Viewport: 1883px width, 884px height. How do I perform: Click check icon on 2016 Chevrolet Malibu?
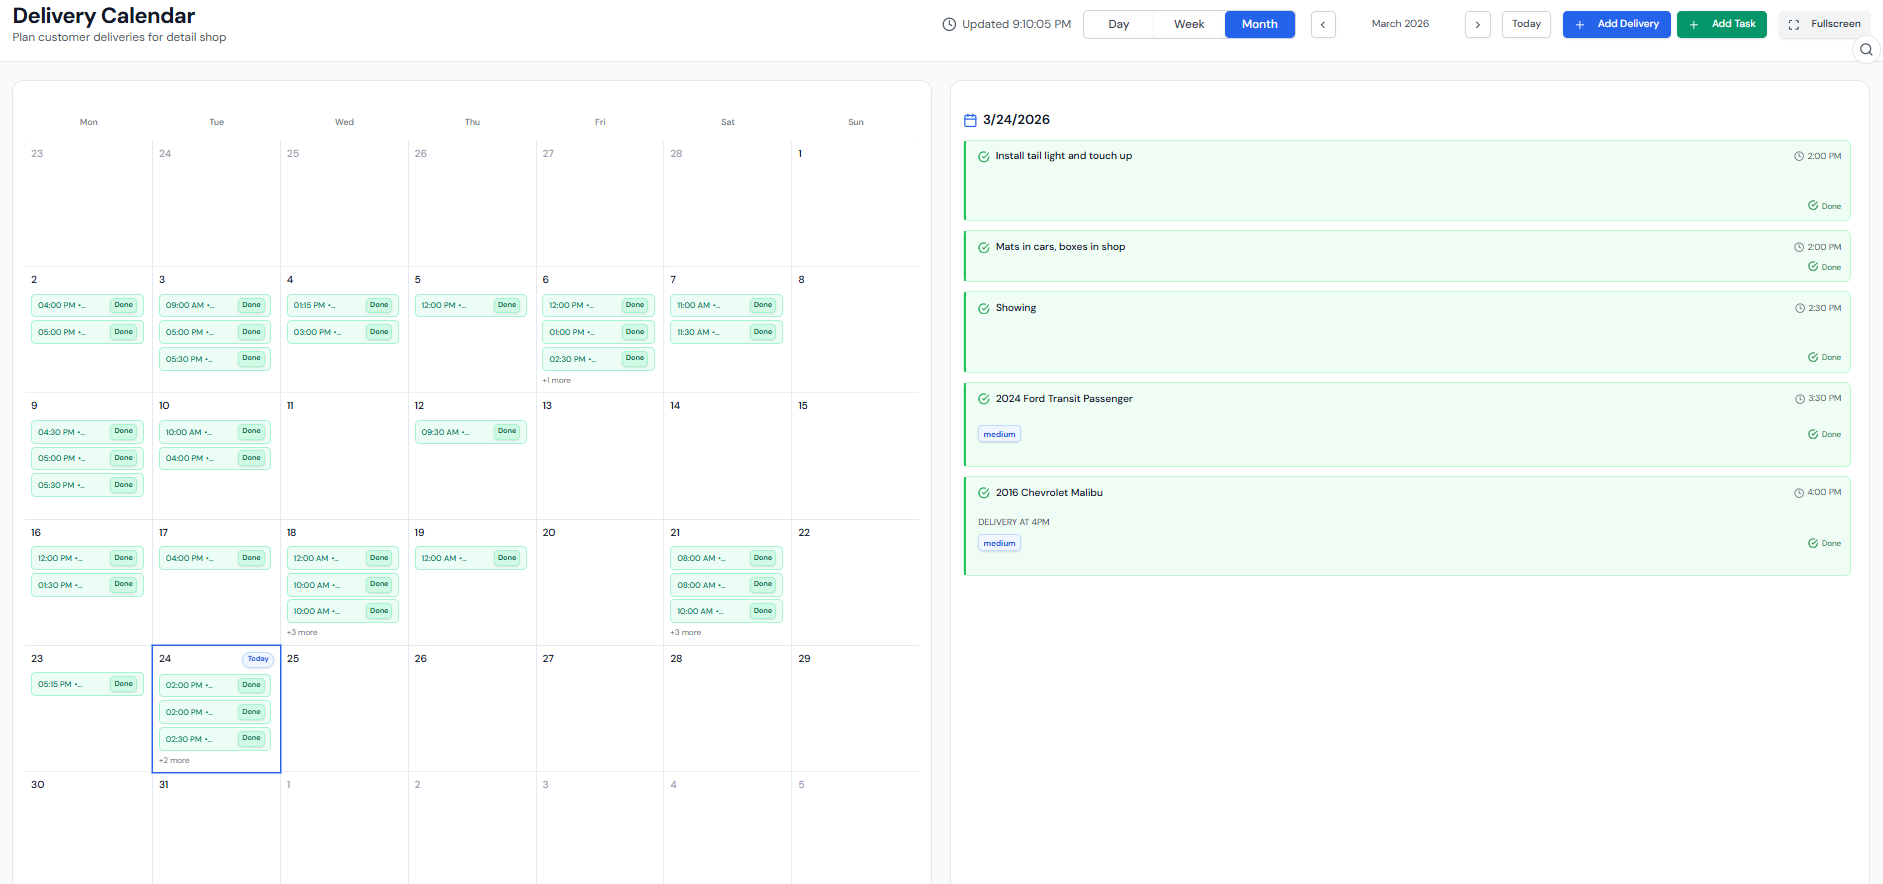tap(984, 493)
